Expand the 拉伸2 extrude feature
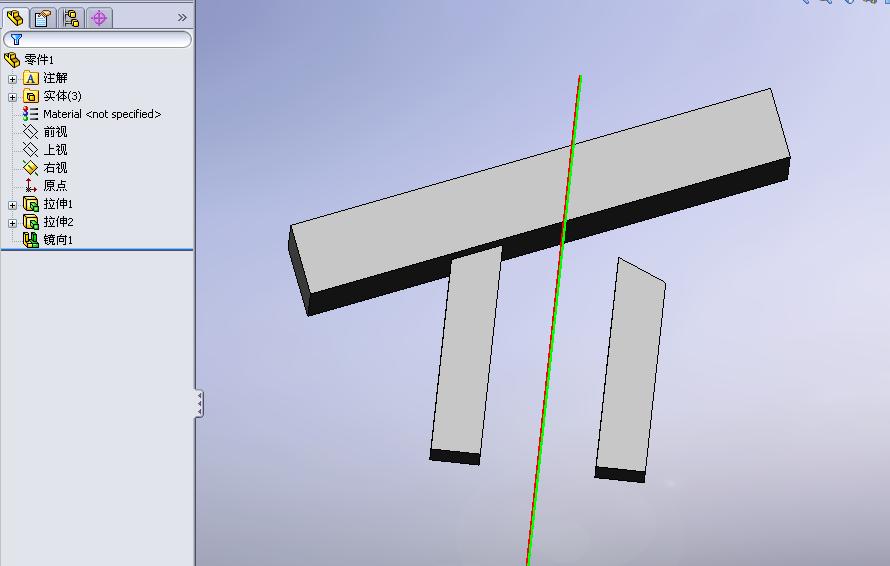890x566 pixels. (12, 223)
